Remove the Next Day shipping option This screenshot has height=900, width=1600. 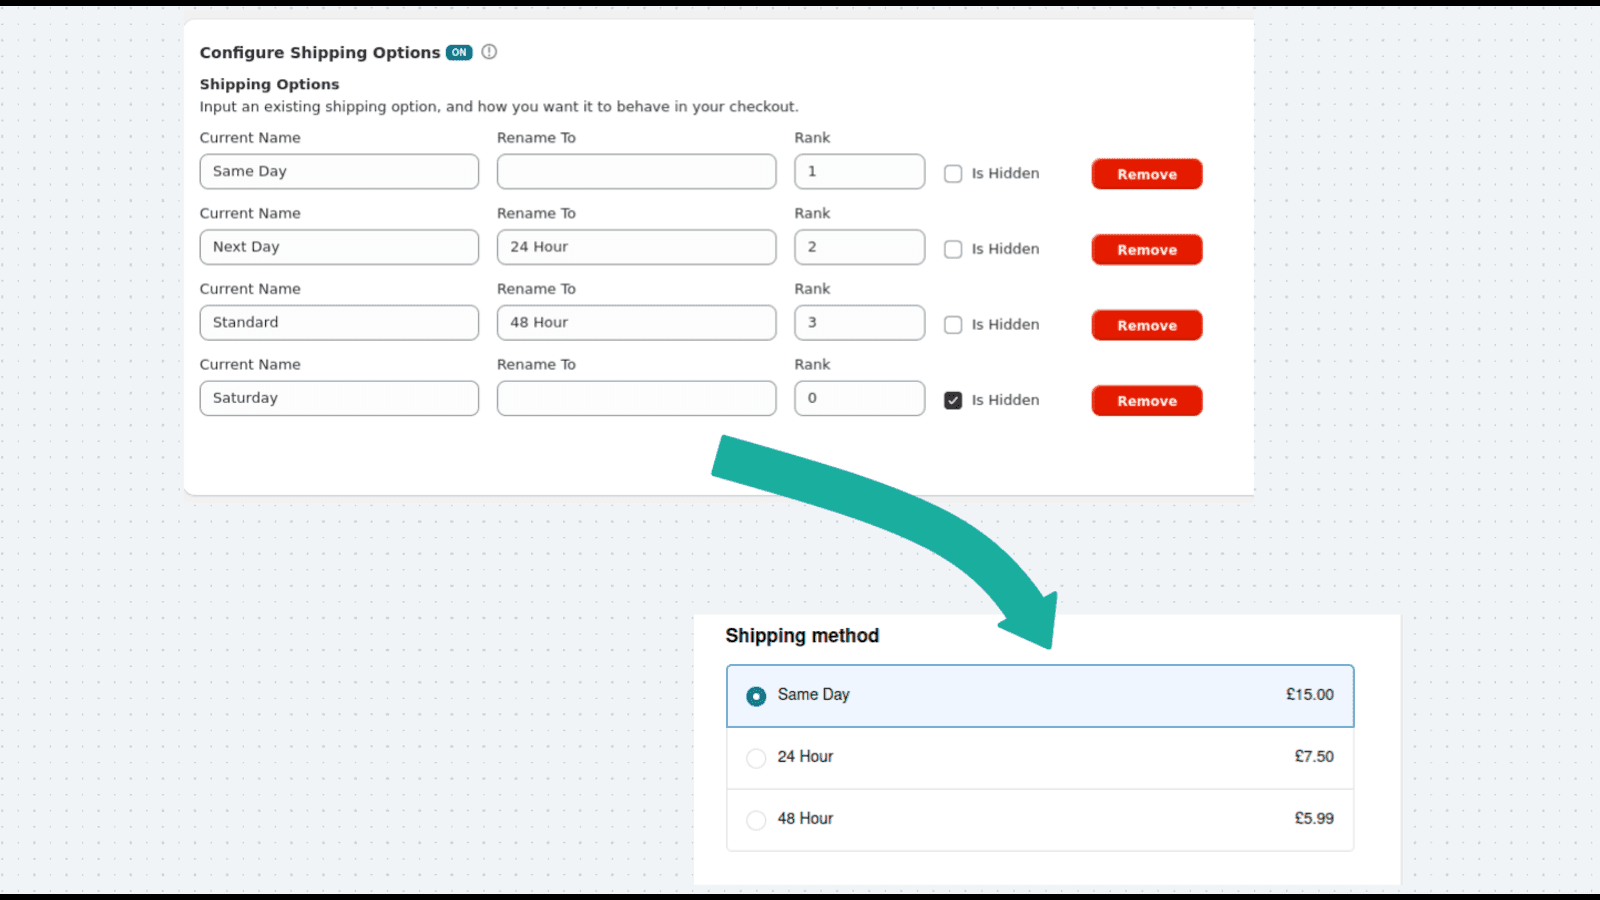tap(1146, 249)
